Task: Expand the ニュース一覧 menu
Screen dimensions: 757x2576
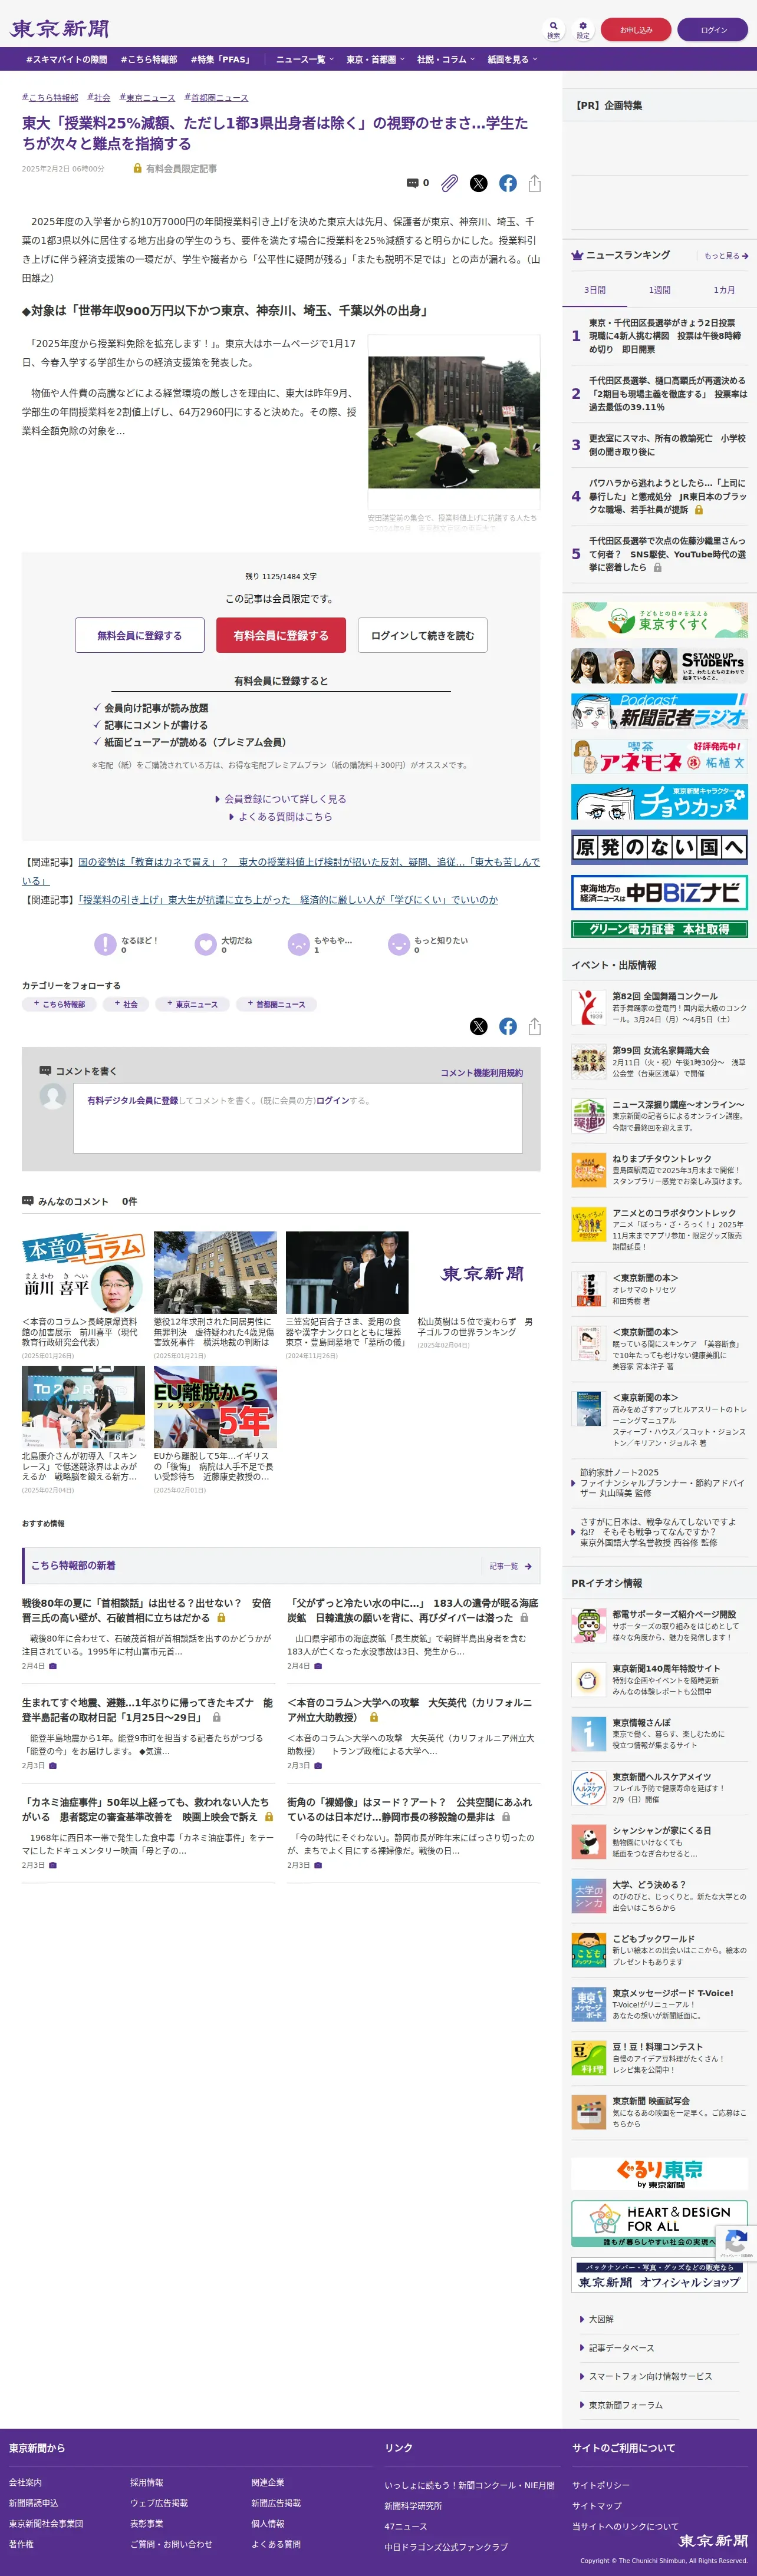Action: pos(305,59)
